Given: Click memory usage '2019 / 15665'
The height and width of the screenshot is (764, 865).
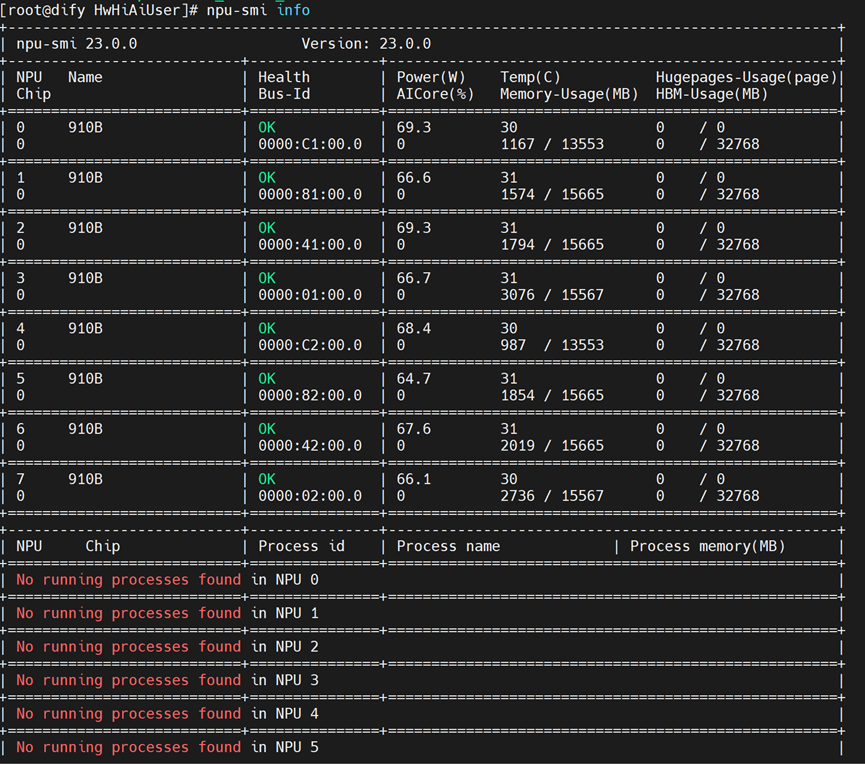Looking at the screenshot, I should pos(552,446).
